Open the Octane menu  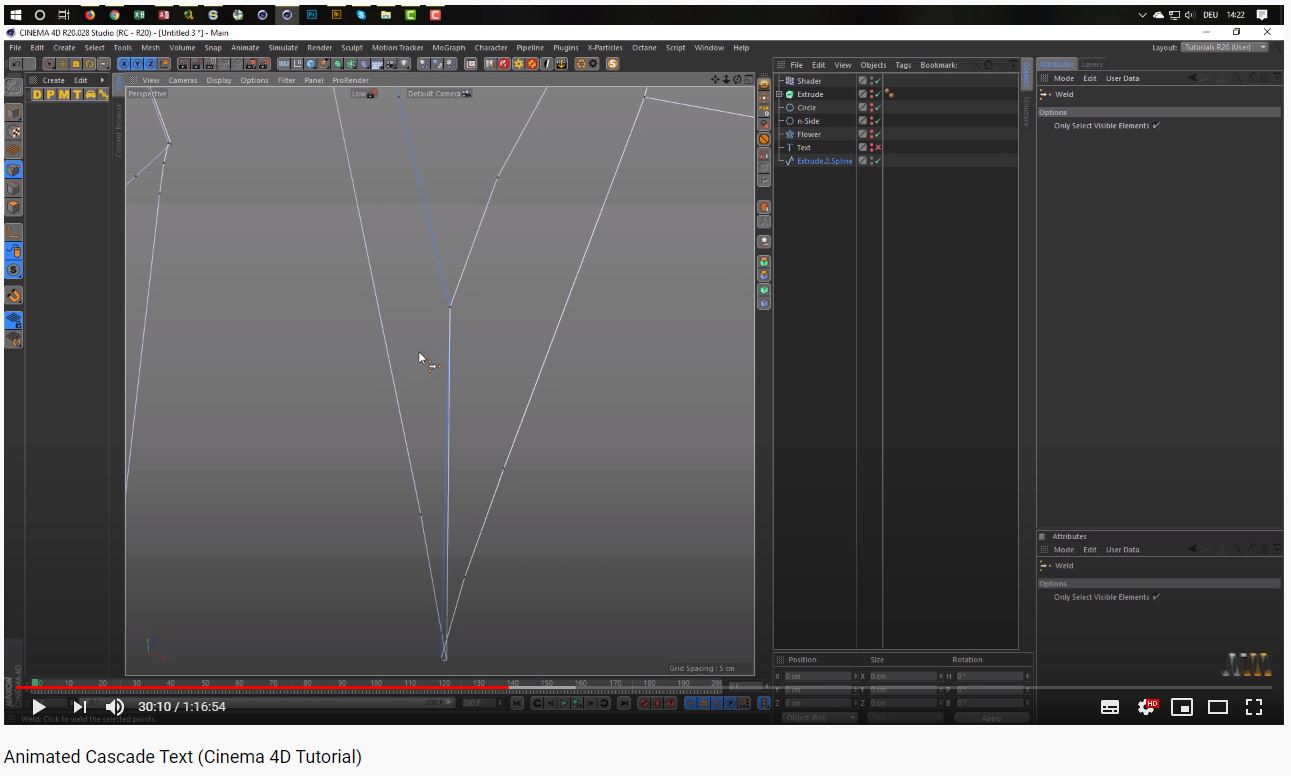(x=644, y=48)
